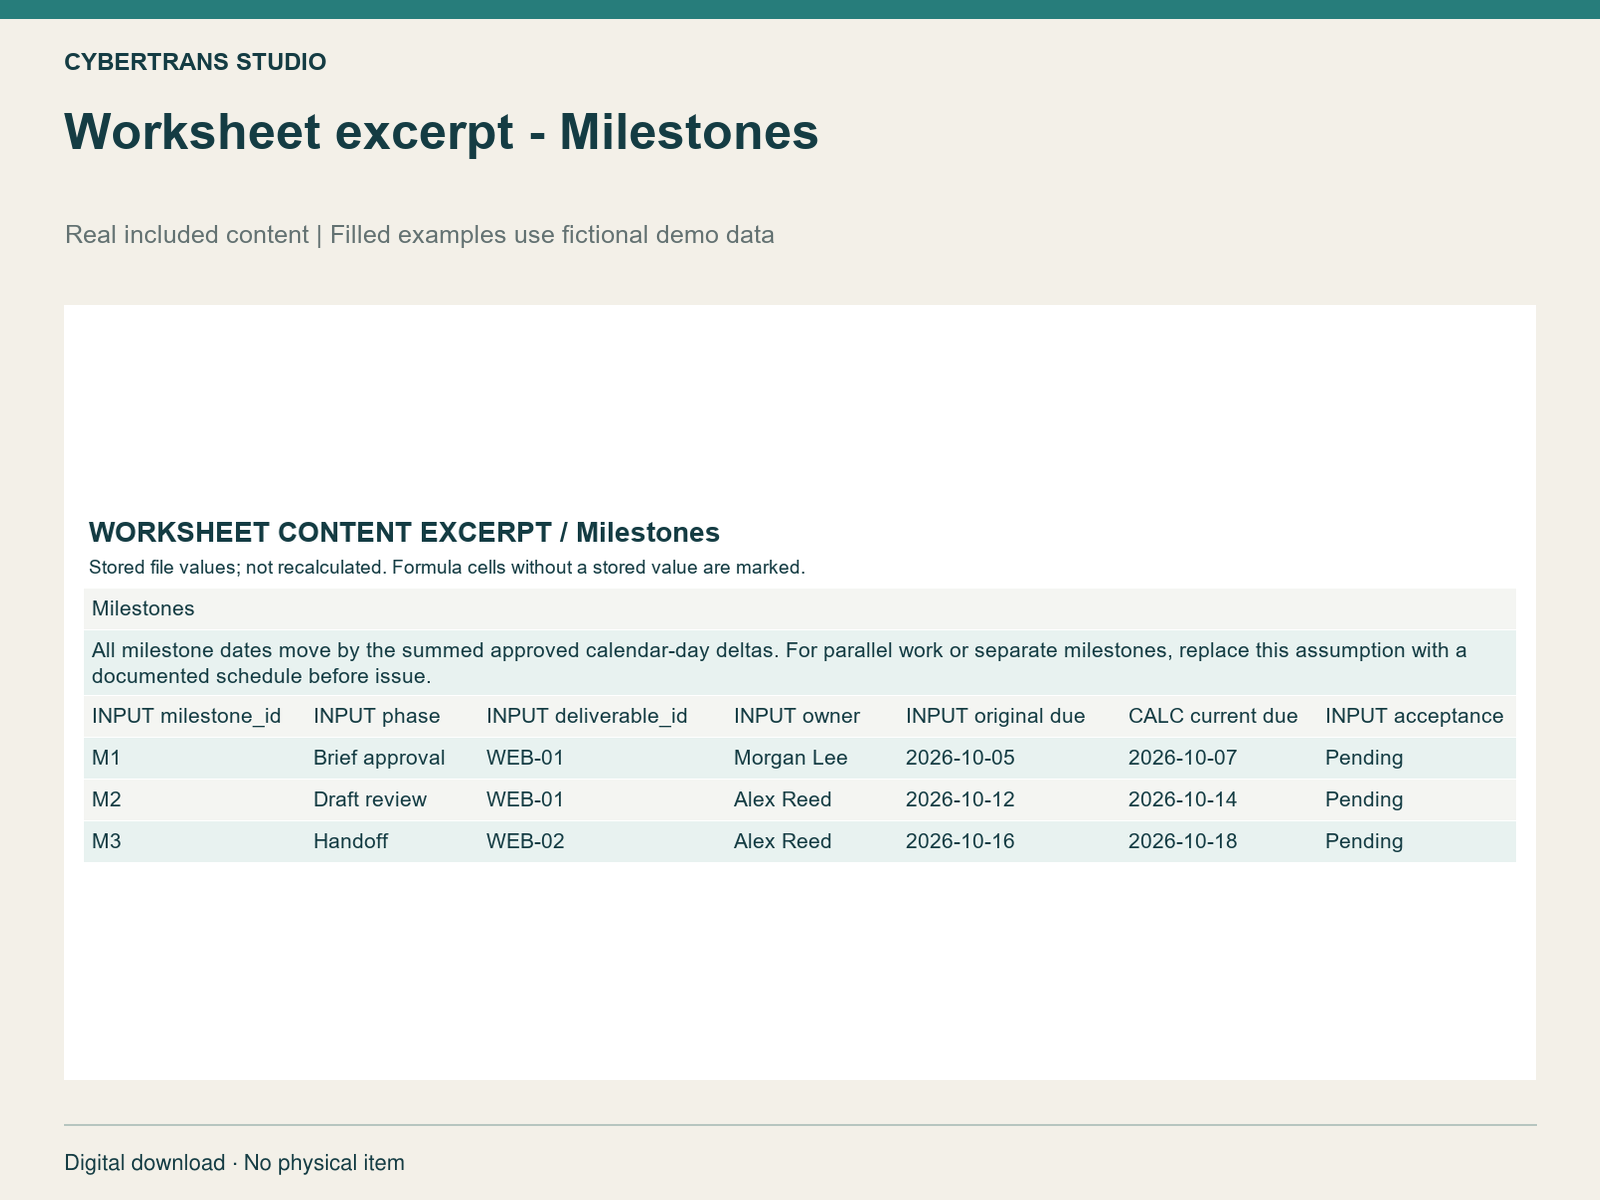Viewport: 1600px width, 1200px height.
Task: Click the 'INPUT deliverable_id' column header
Action: click(586, 716)
